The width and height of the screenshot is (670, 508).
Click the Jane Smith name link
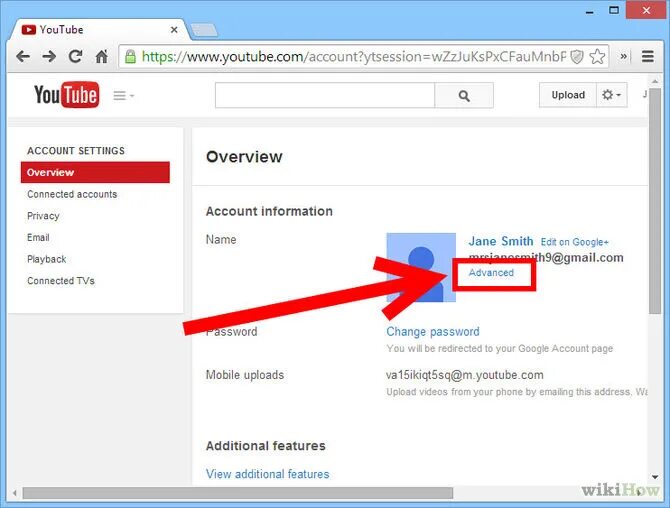click(x=501, y=241)
